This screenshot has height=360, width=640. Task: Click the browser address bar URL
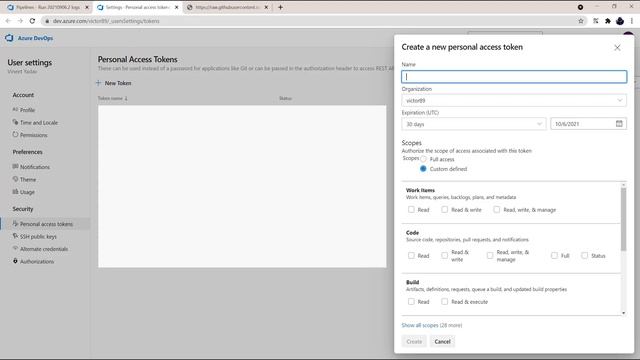pyautogui.click(x=106, y=21)
